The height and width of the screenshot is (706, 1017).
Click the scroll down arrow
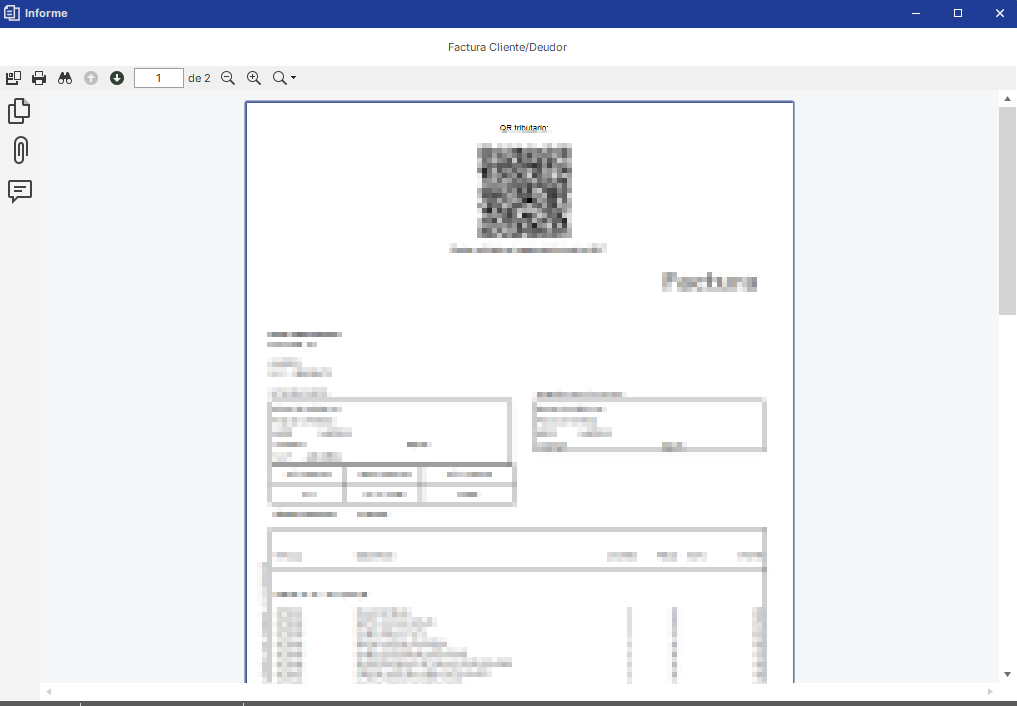1007,675
